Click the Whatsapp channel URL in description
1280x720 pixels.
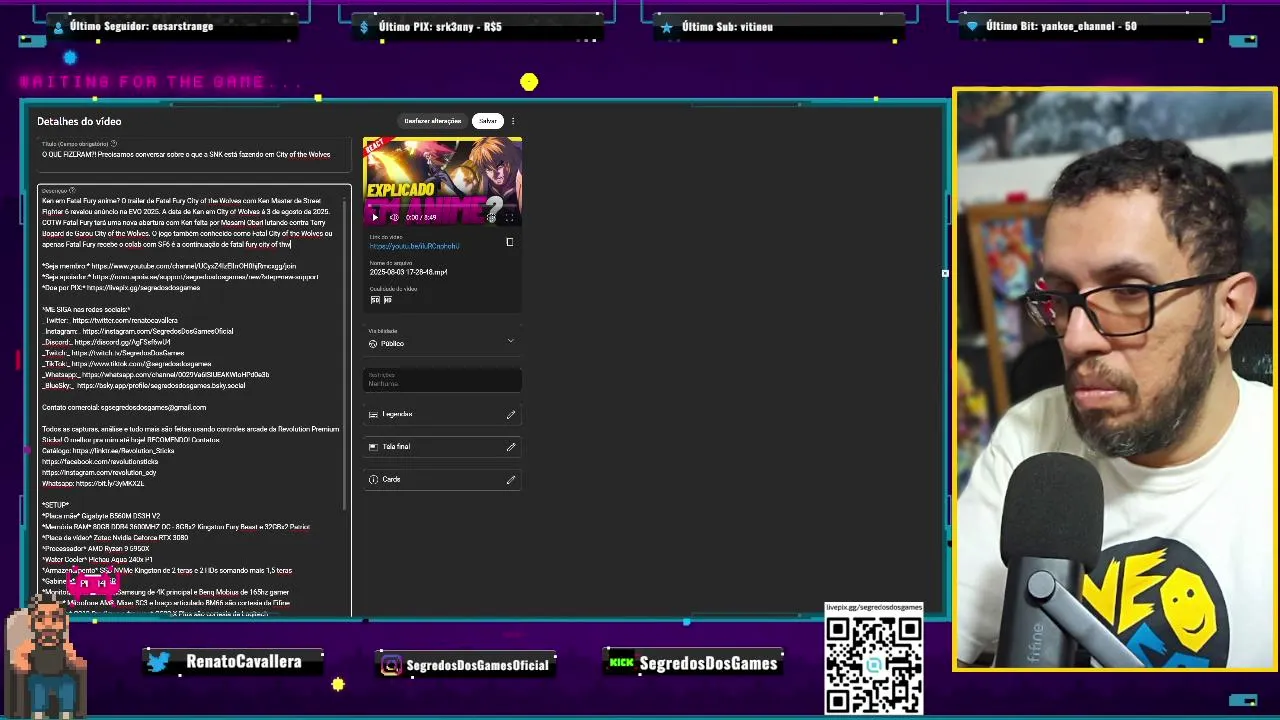point(176,376)
